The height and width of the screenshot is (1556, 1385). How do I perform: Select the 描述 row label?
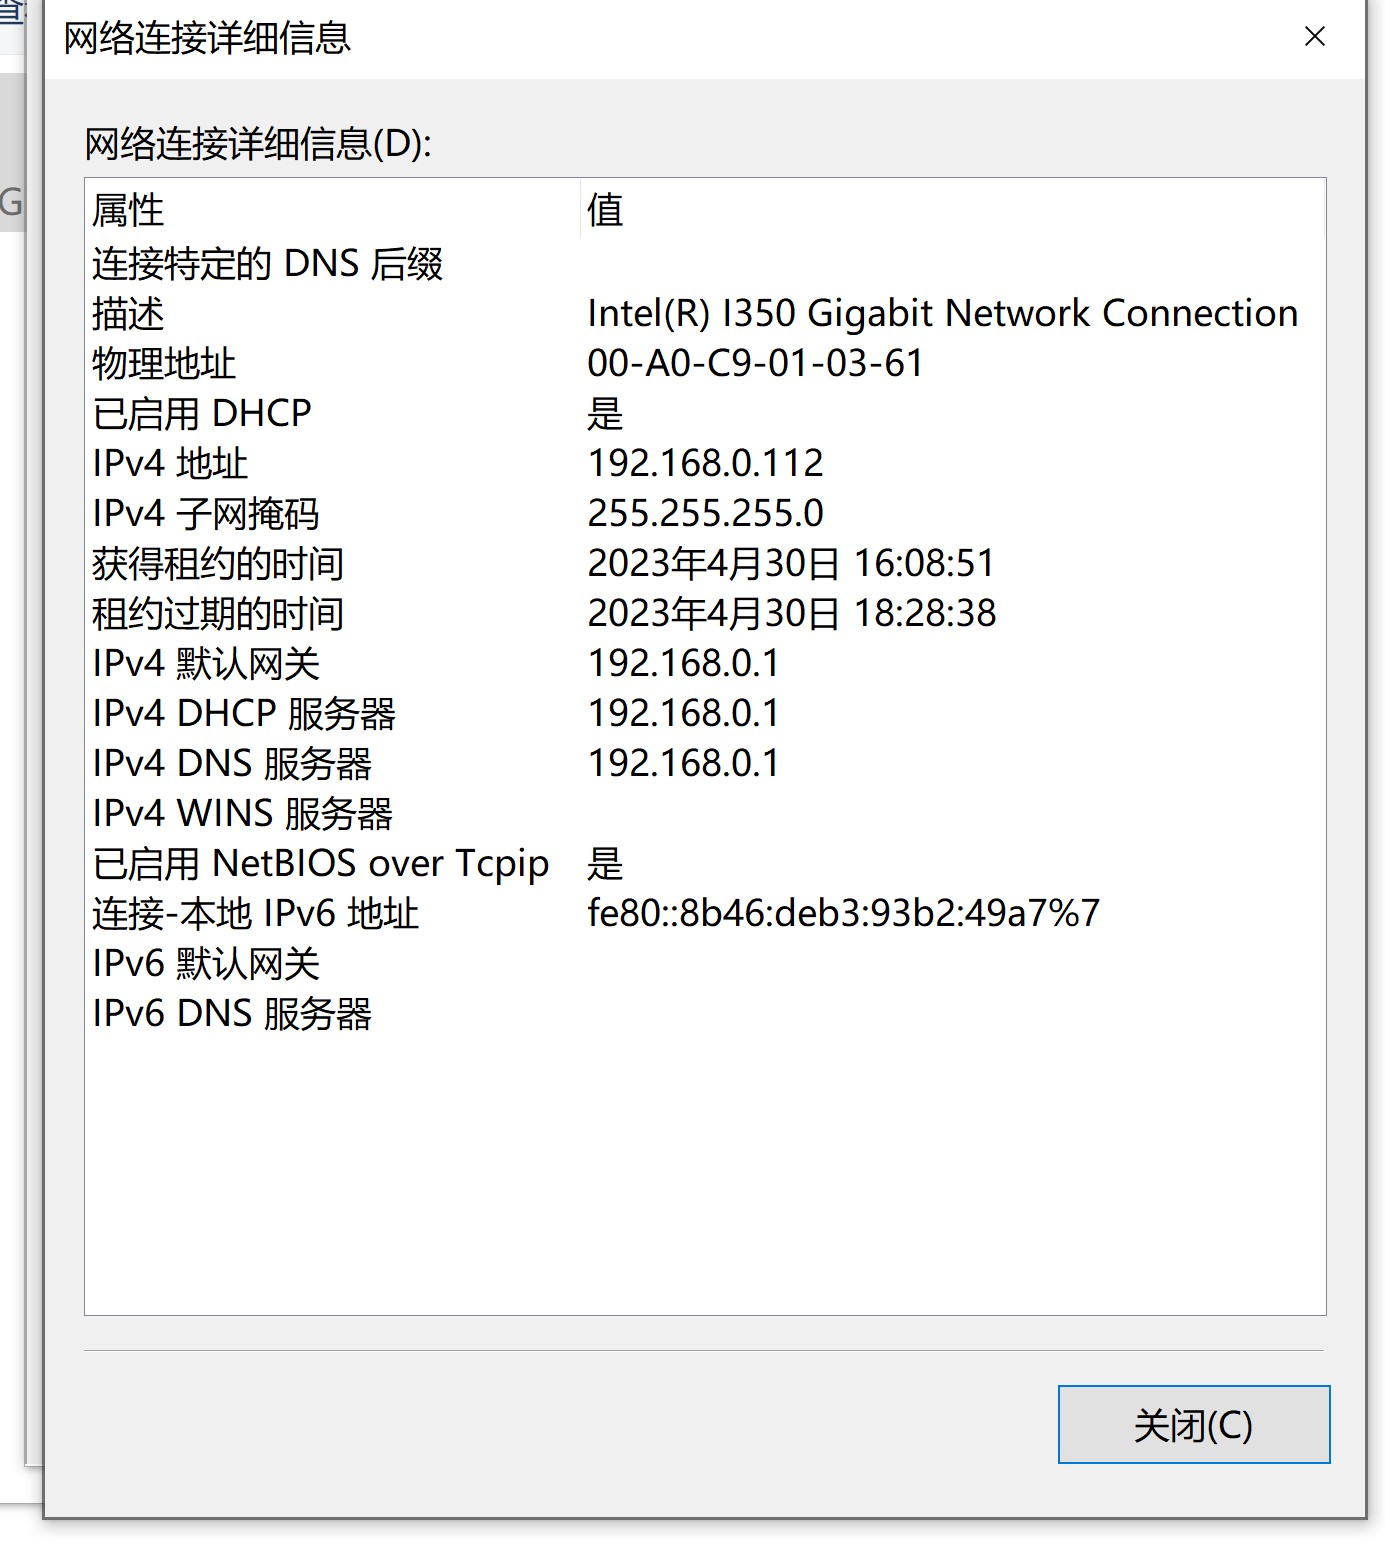point(128,314)
